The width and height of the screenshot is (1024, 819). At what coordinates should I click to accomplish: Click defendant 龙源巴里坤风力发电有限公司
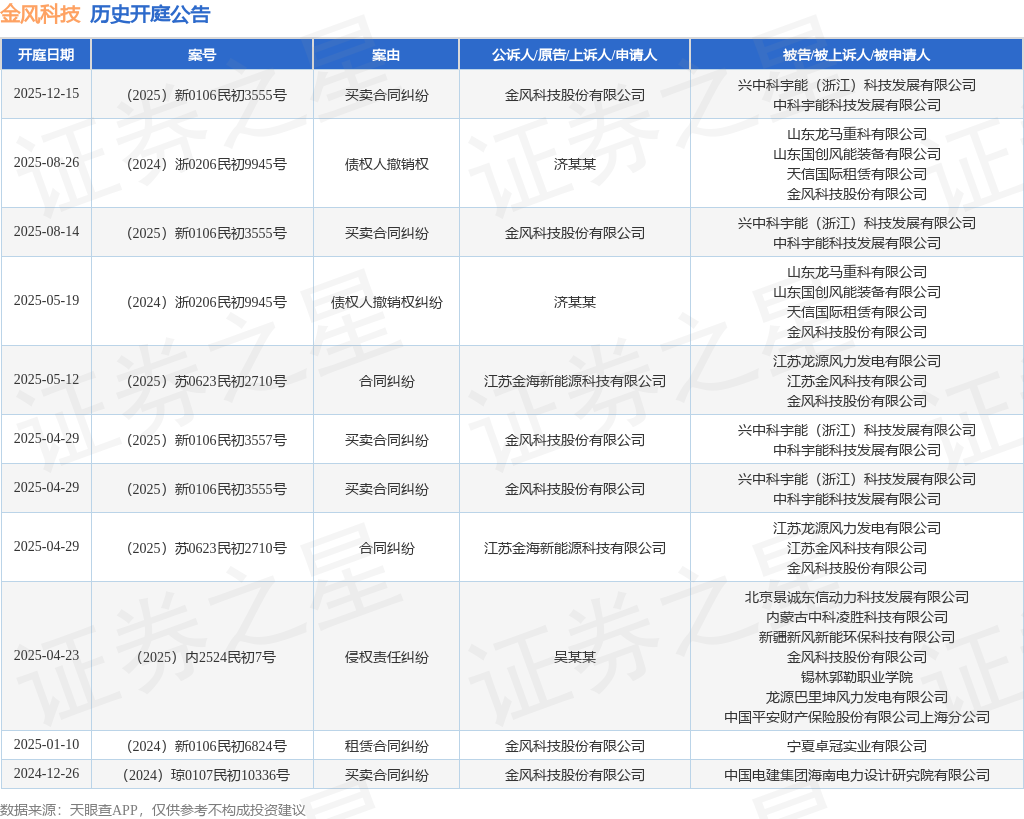coord(857,698)
